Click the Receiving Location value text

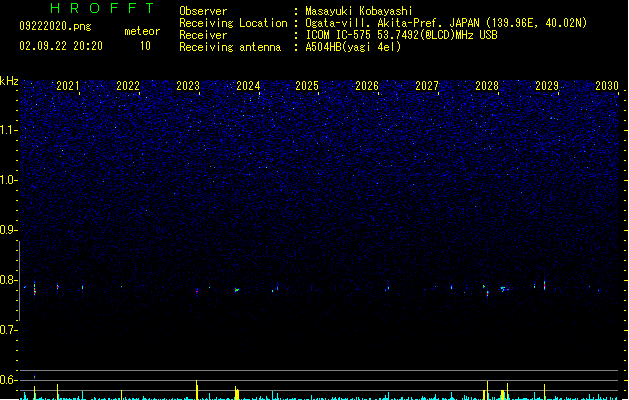[x=446, y=23]
